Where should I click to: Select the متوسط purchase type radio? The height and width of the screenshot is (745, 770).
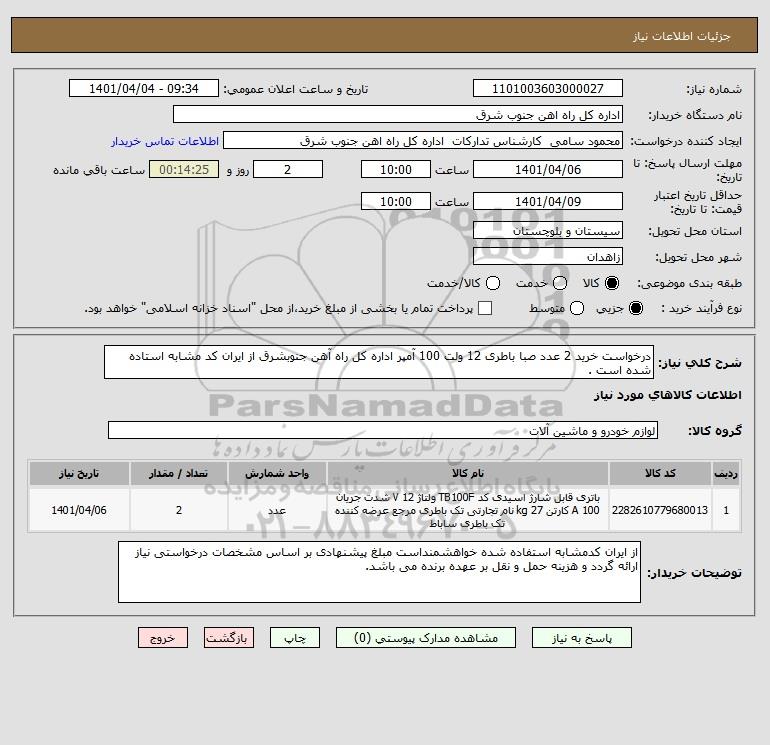point(577,308)
